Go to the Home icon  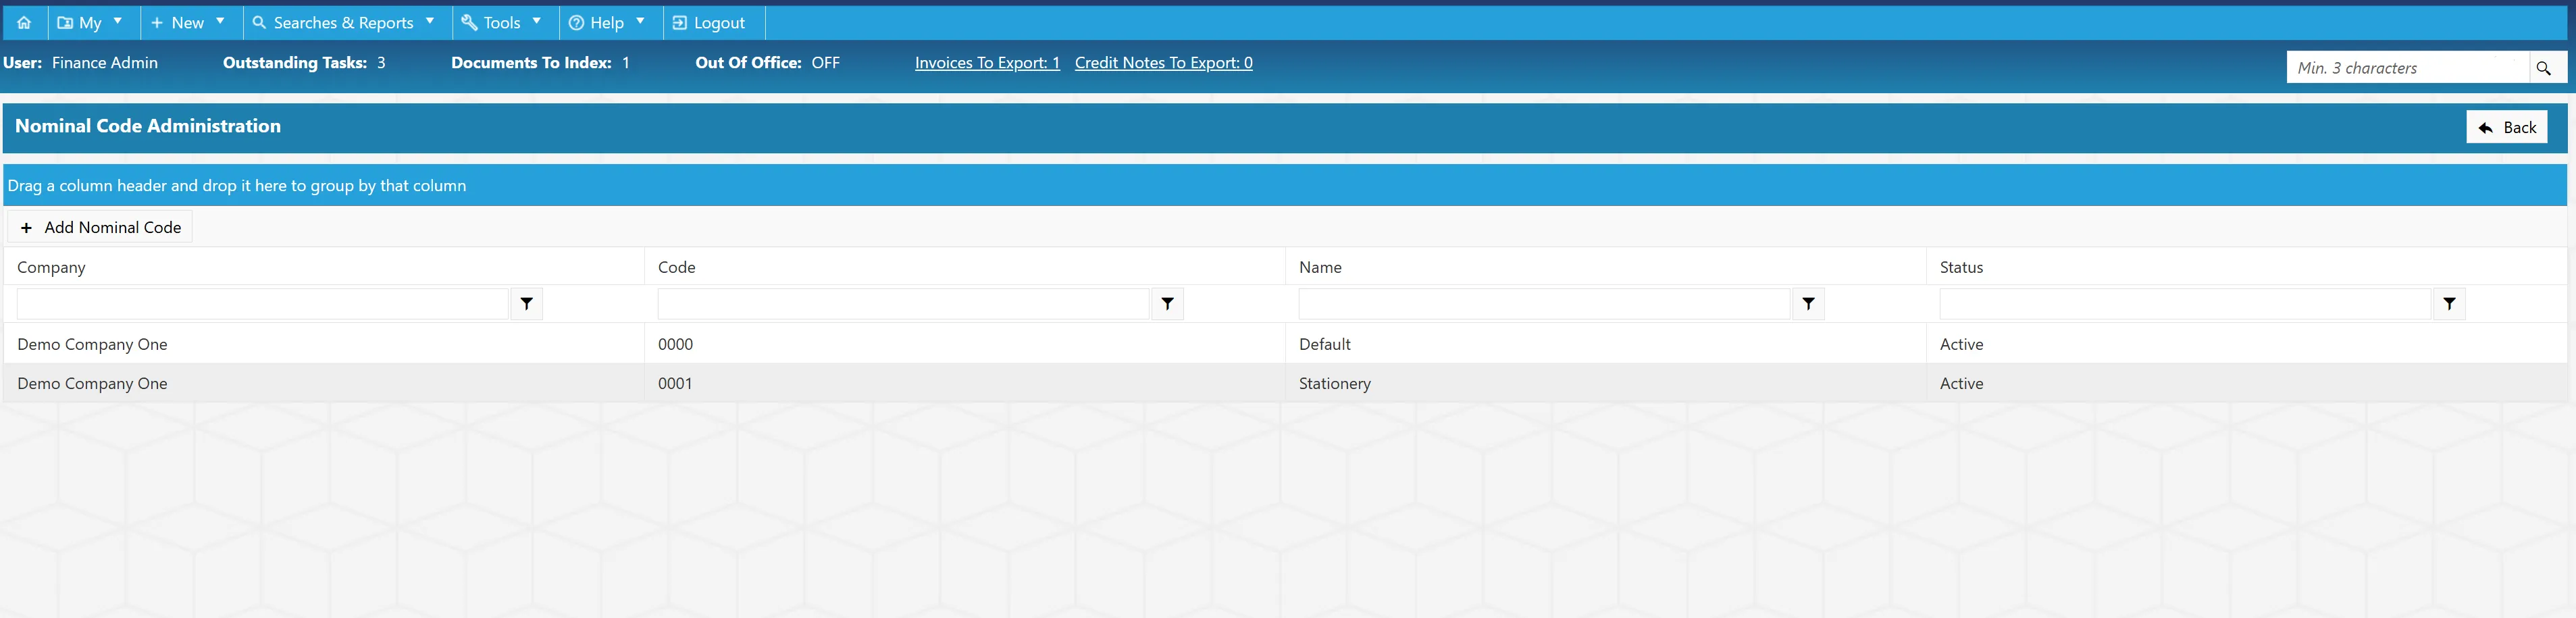click(24, 22)
